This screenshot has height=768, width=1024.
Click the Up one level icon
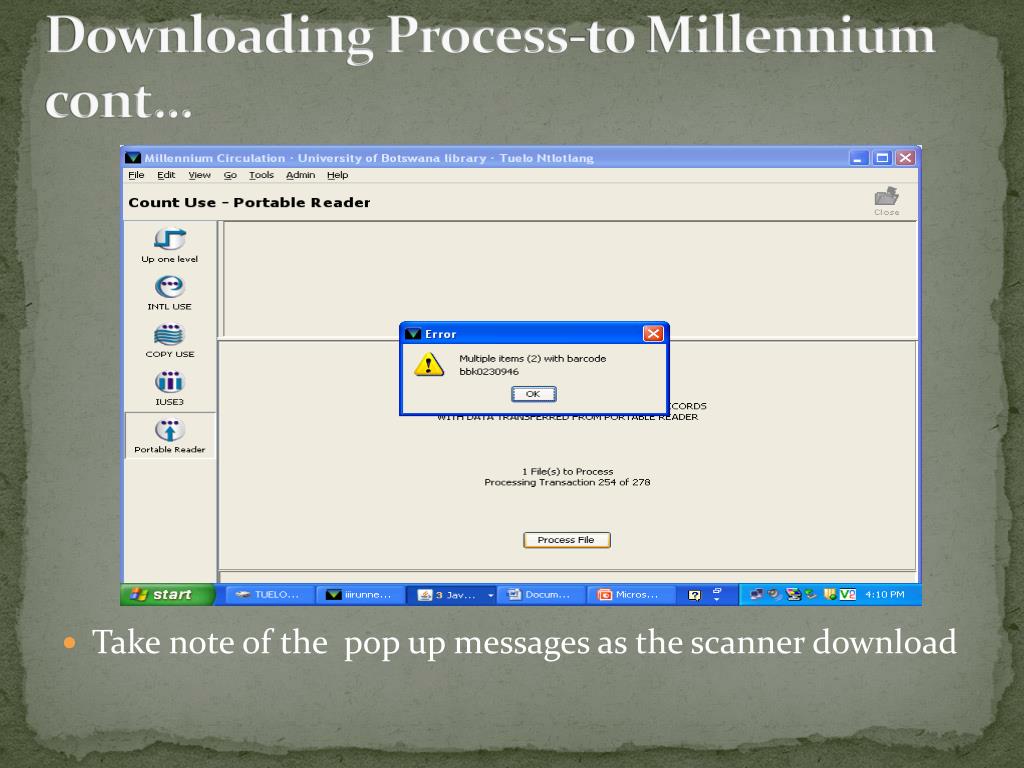170,239
